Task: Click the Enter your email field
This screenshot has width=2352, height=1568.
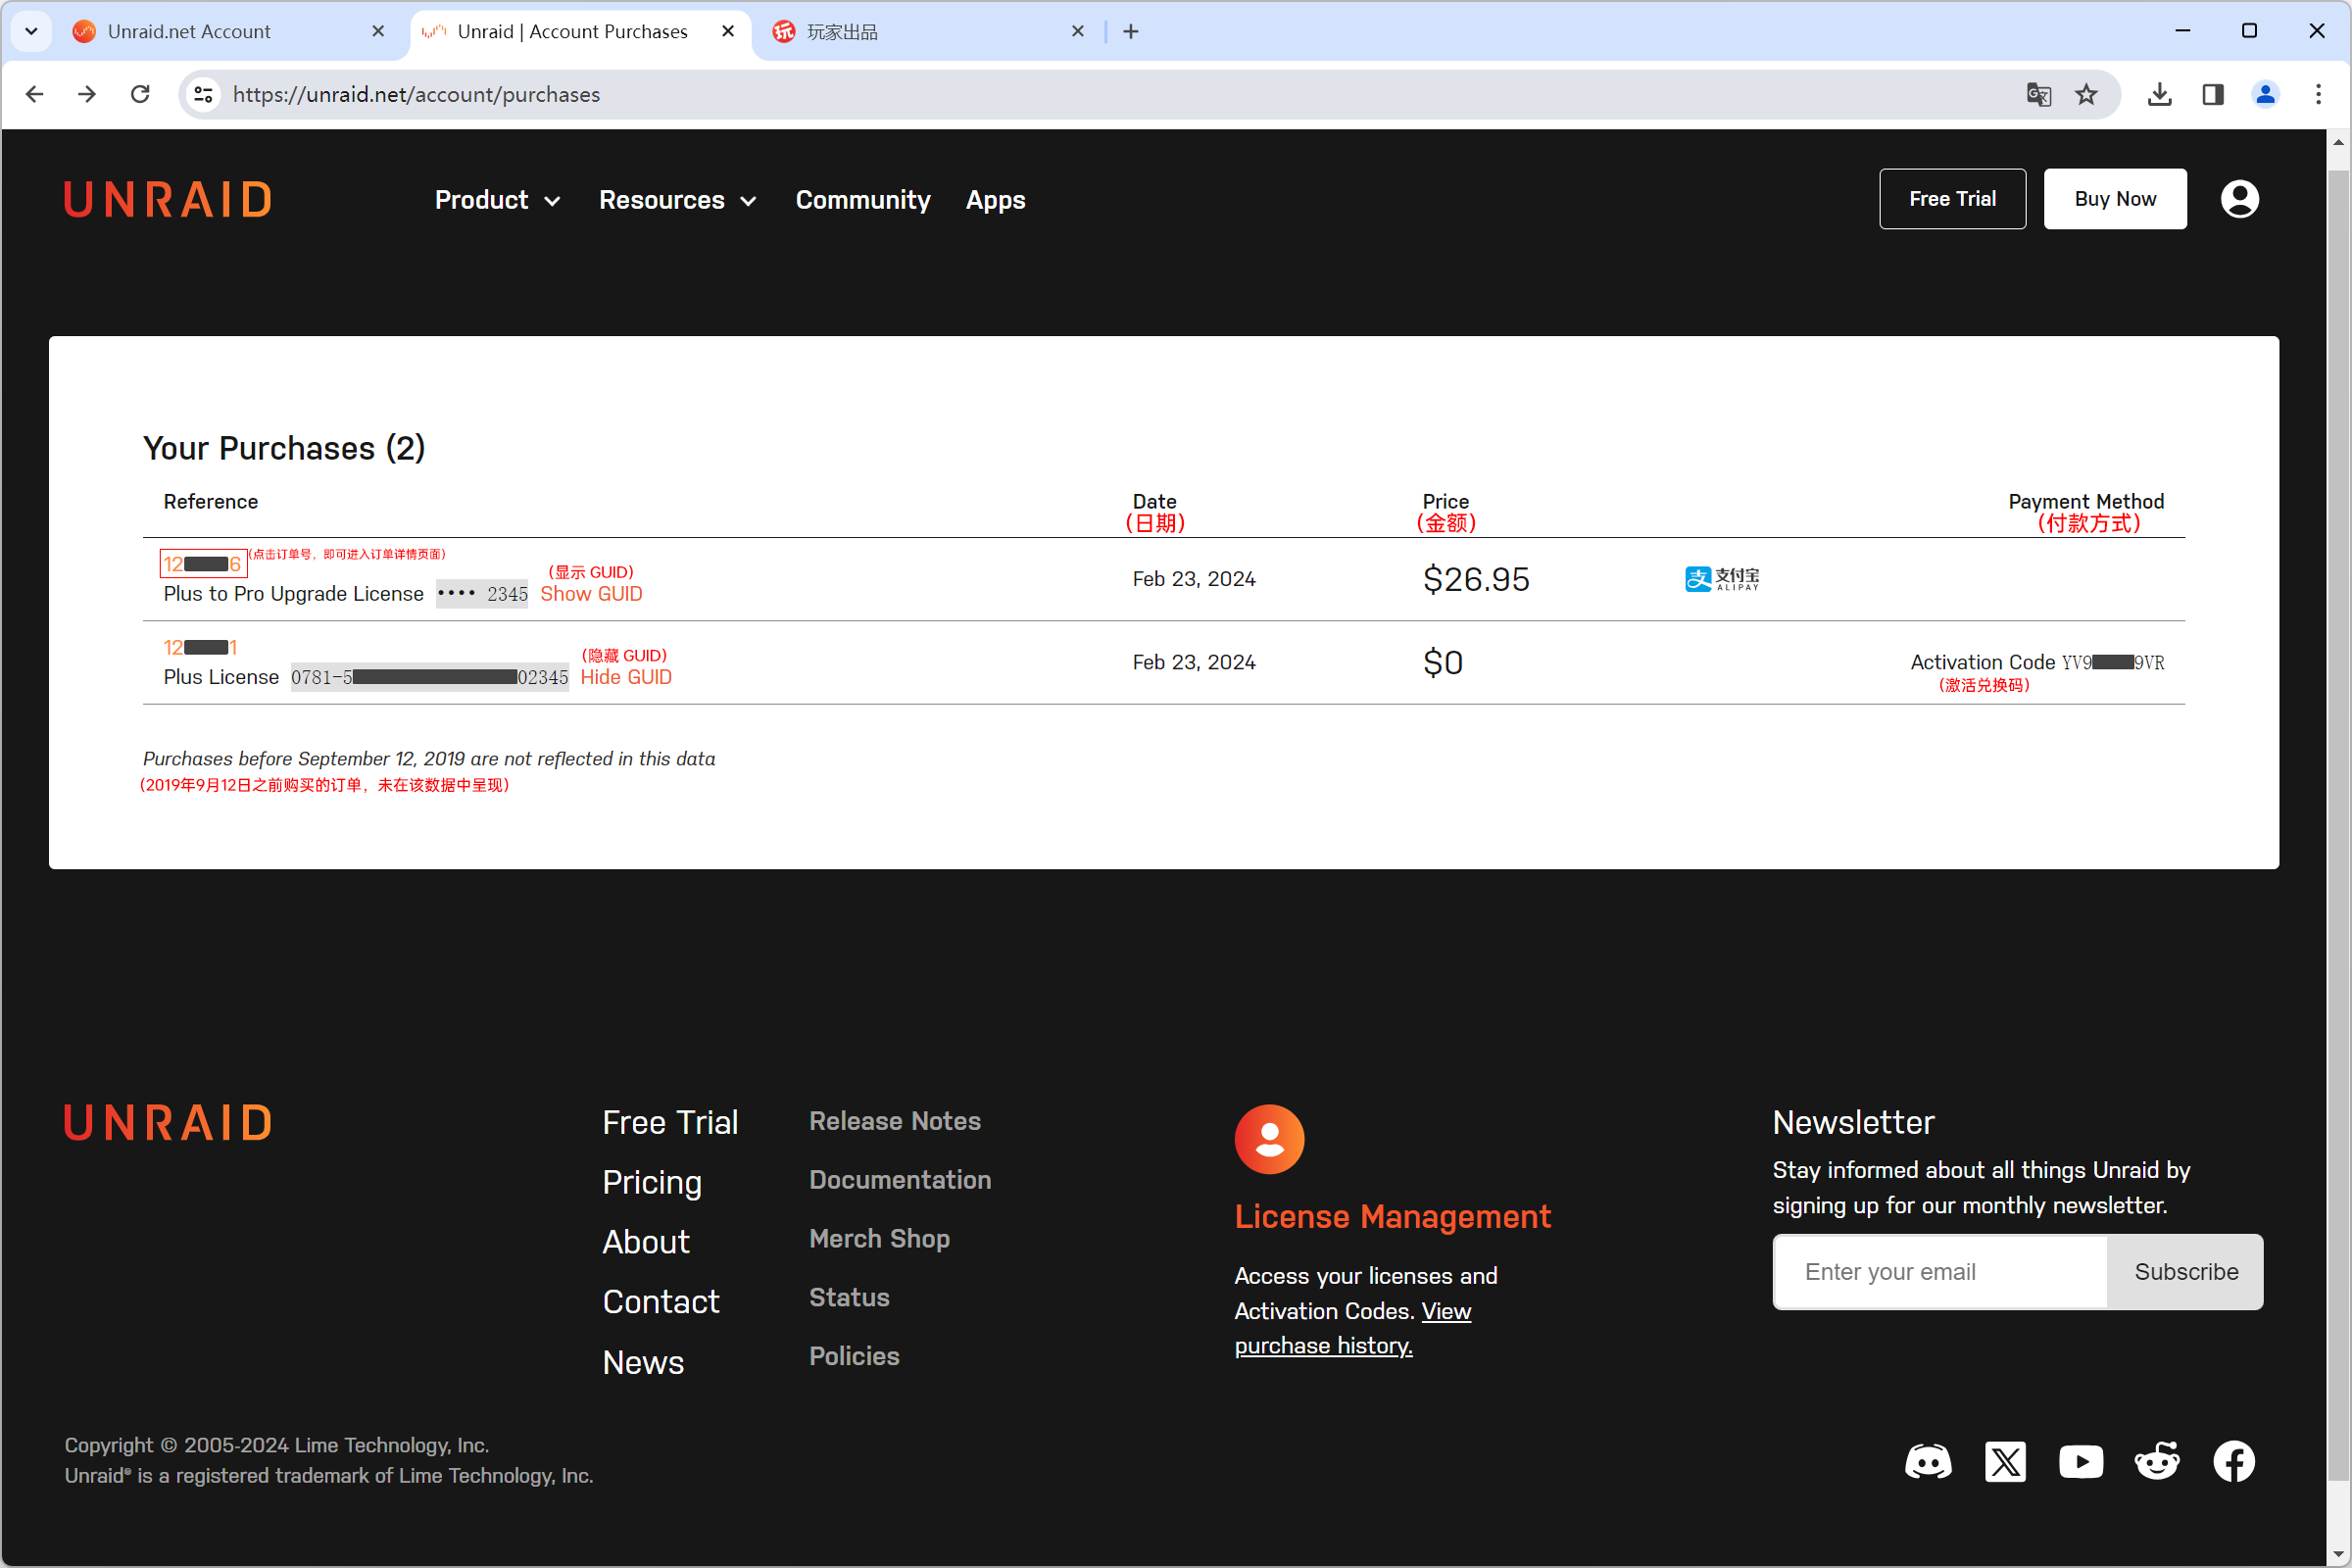Action: [x=1940, y=1272]
